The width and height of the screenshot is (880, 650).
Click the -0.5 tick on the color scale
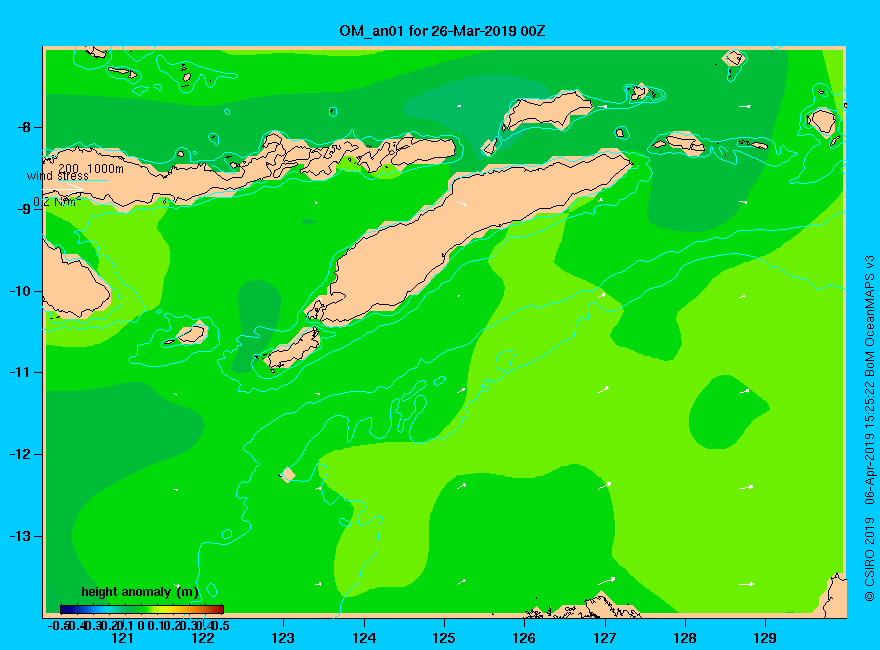click(x=58, y=625)
